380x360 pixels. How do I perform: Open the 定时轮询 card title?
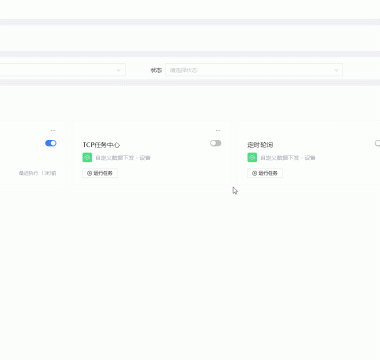[260, 145]
